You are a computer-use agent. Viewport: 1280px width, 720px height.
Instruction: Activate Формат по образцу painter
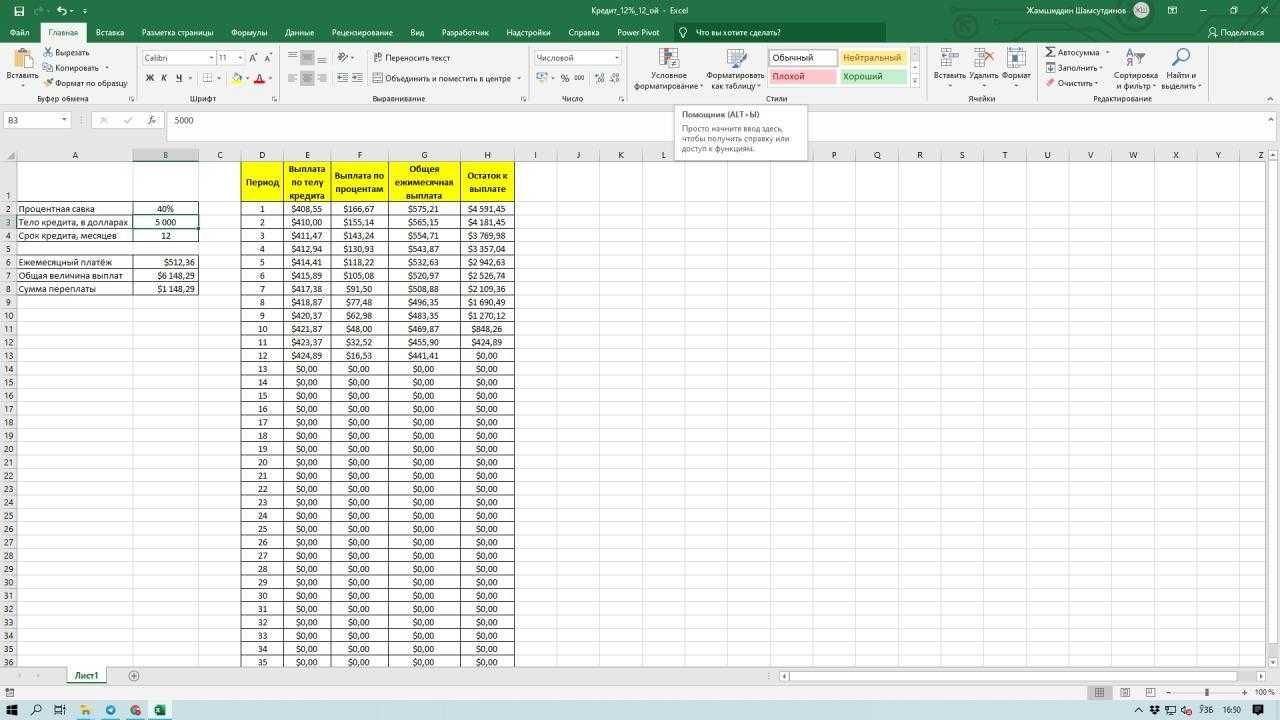tap(85, 83)
